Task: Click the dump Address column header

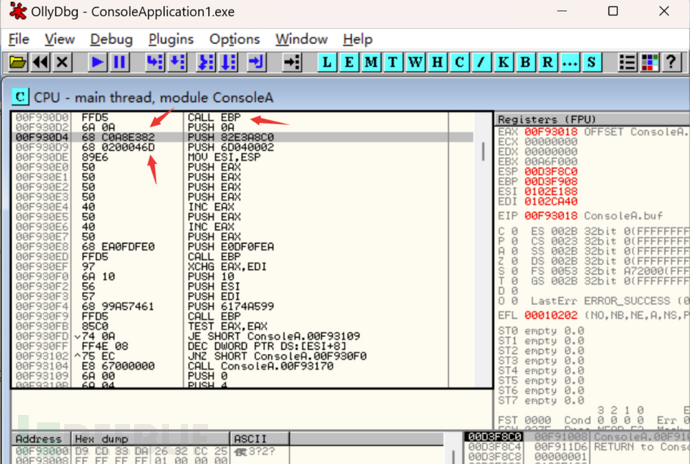Action: click(x=41, y=439)
